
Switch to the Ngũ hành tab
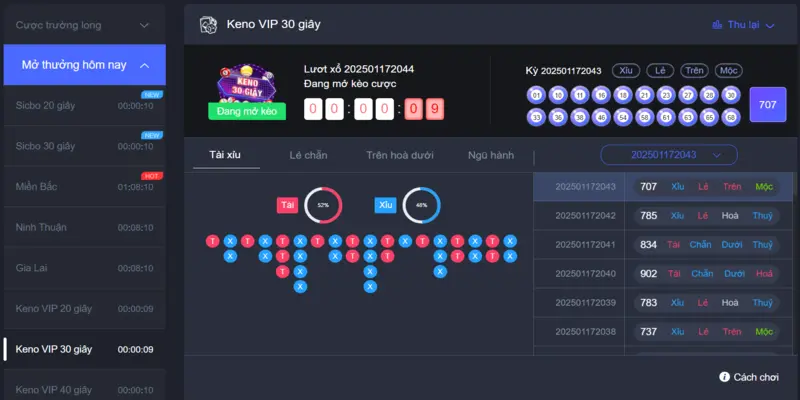[x=491, y=155]
